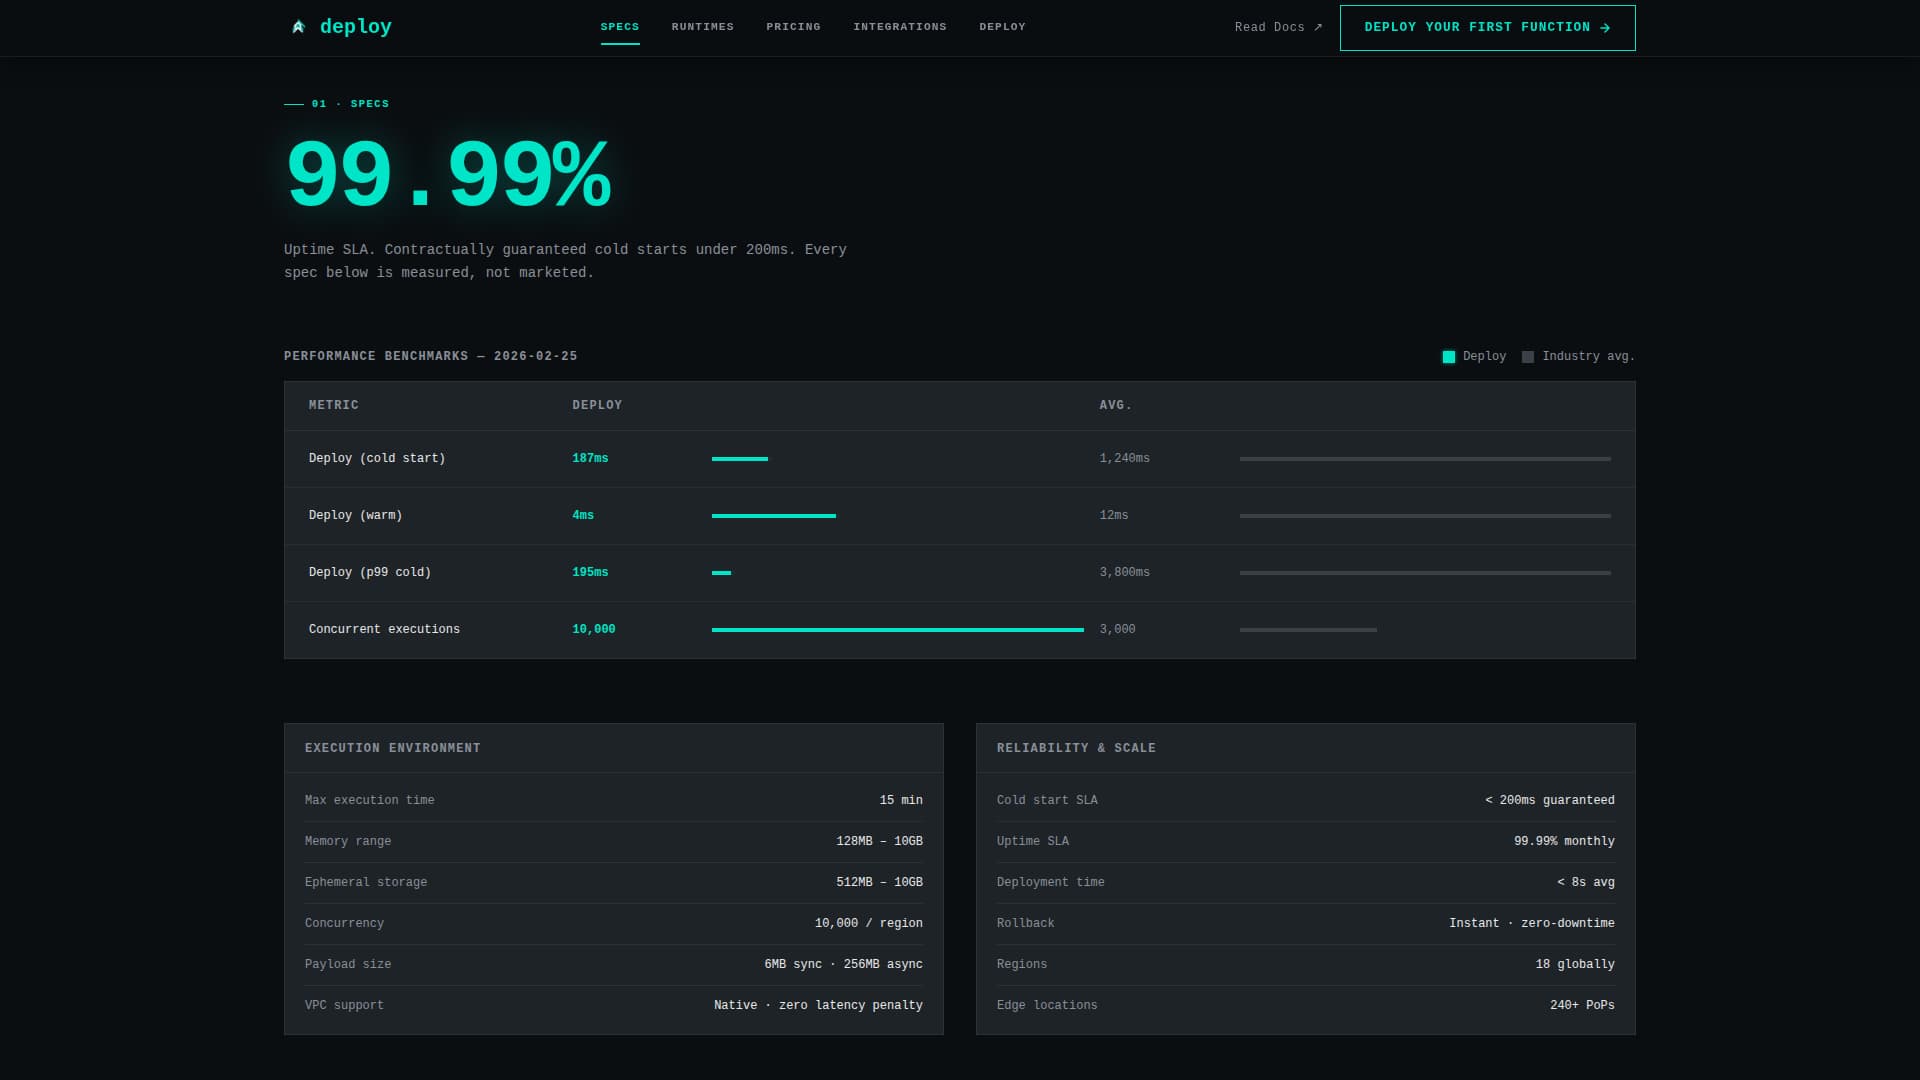Click the 01 · SPECS section label
1920x1080 pixels.
[x=350, y=103]
